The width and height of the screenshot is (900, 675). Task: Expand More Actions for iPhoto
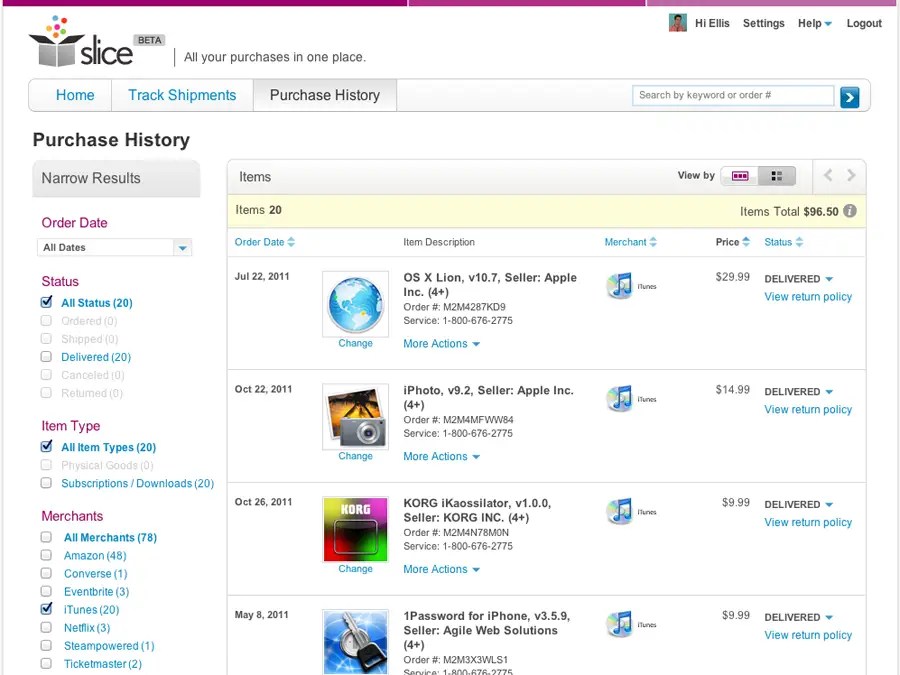[x=441, y=456]
